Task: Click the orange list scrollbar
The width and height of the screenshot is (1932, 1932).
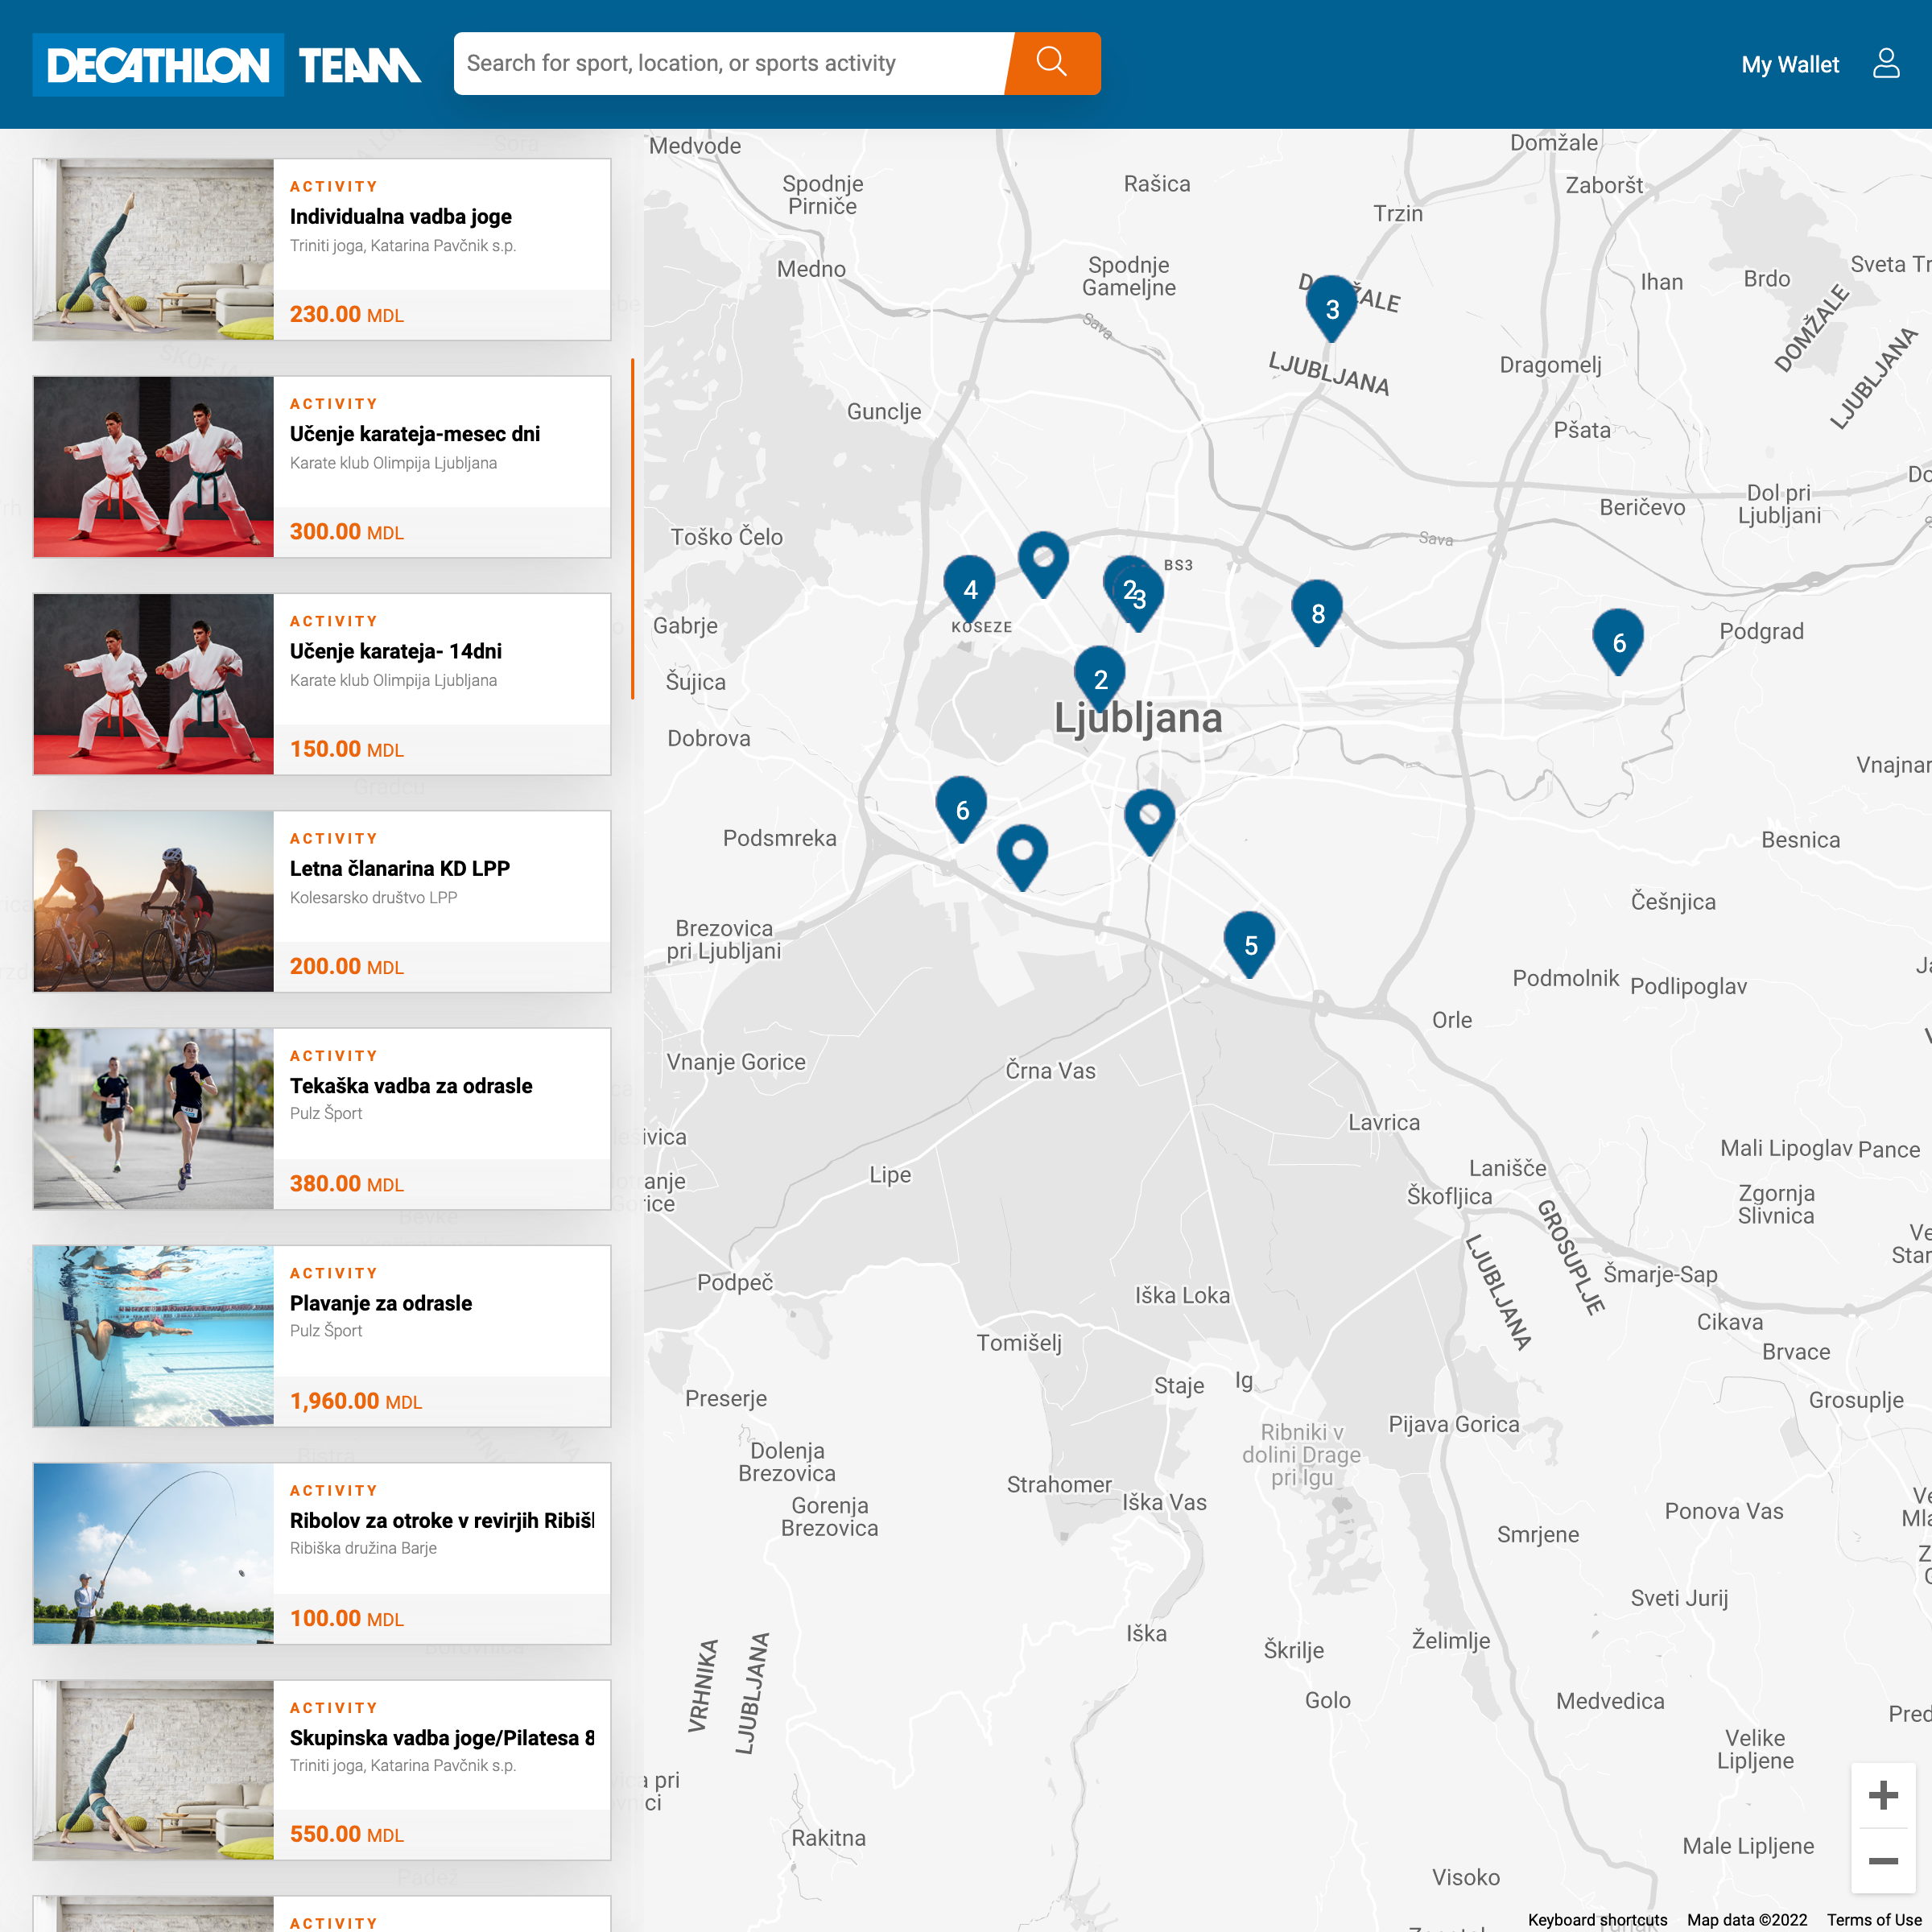Action: coord(632,528)
